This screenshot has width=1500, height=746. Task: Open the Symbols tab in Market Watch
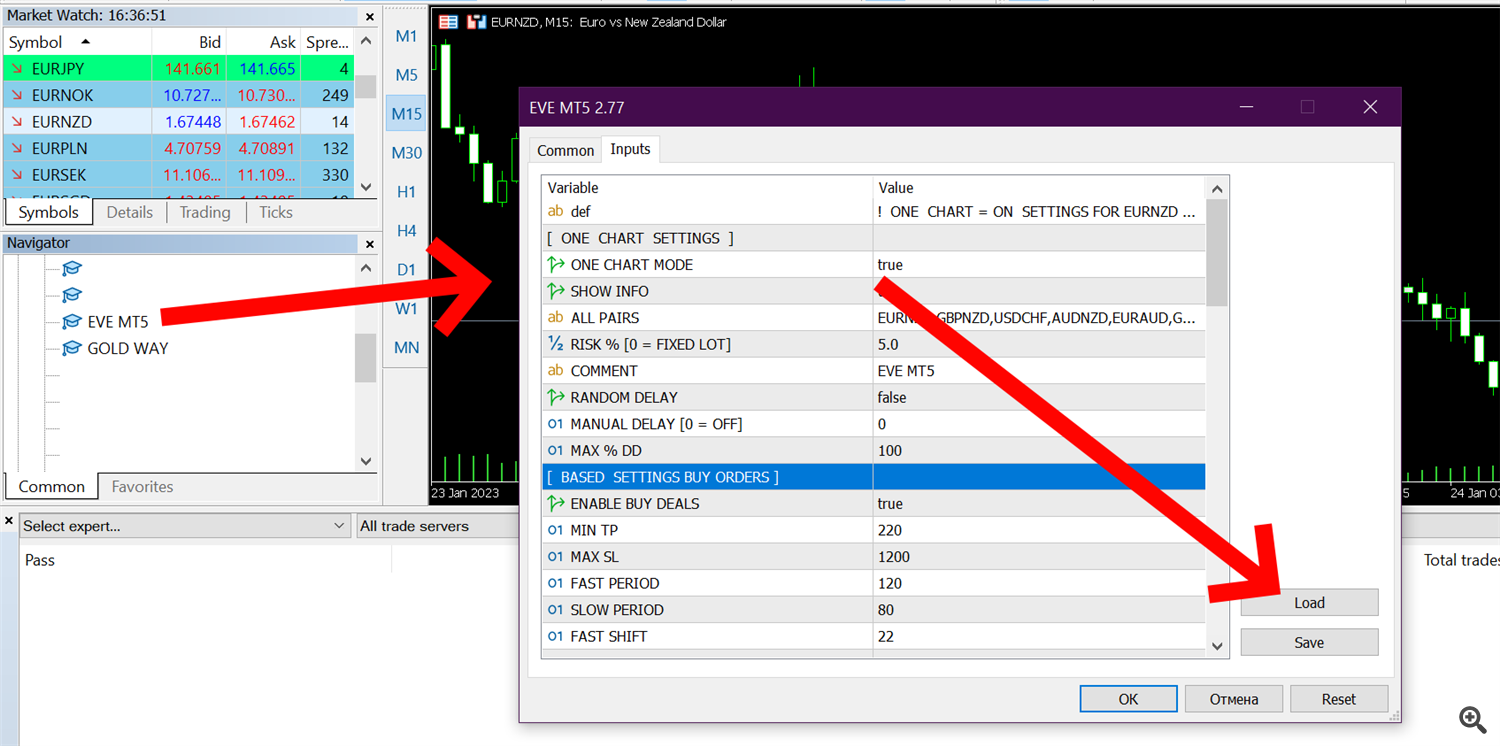48,212
